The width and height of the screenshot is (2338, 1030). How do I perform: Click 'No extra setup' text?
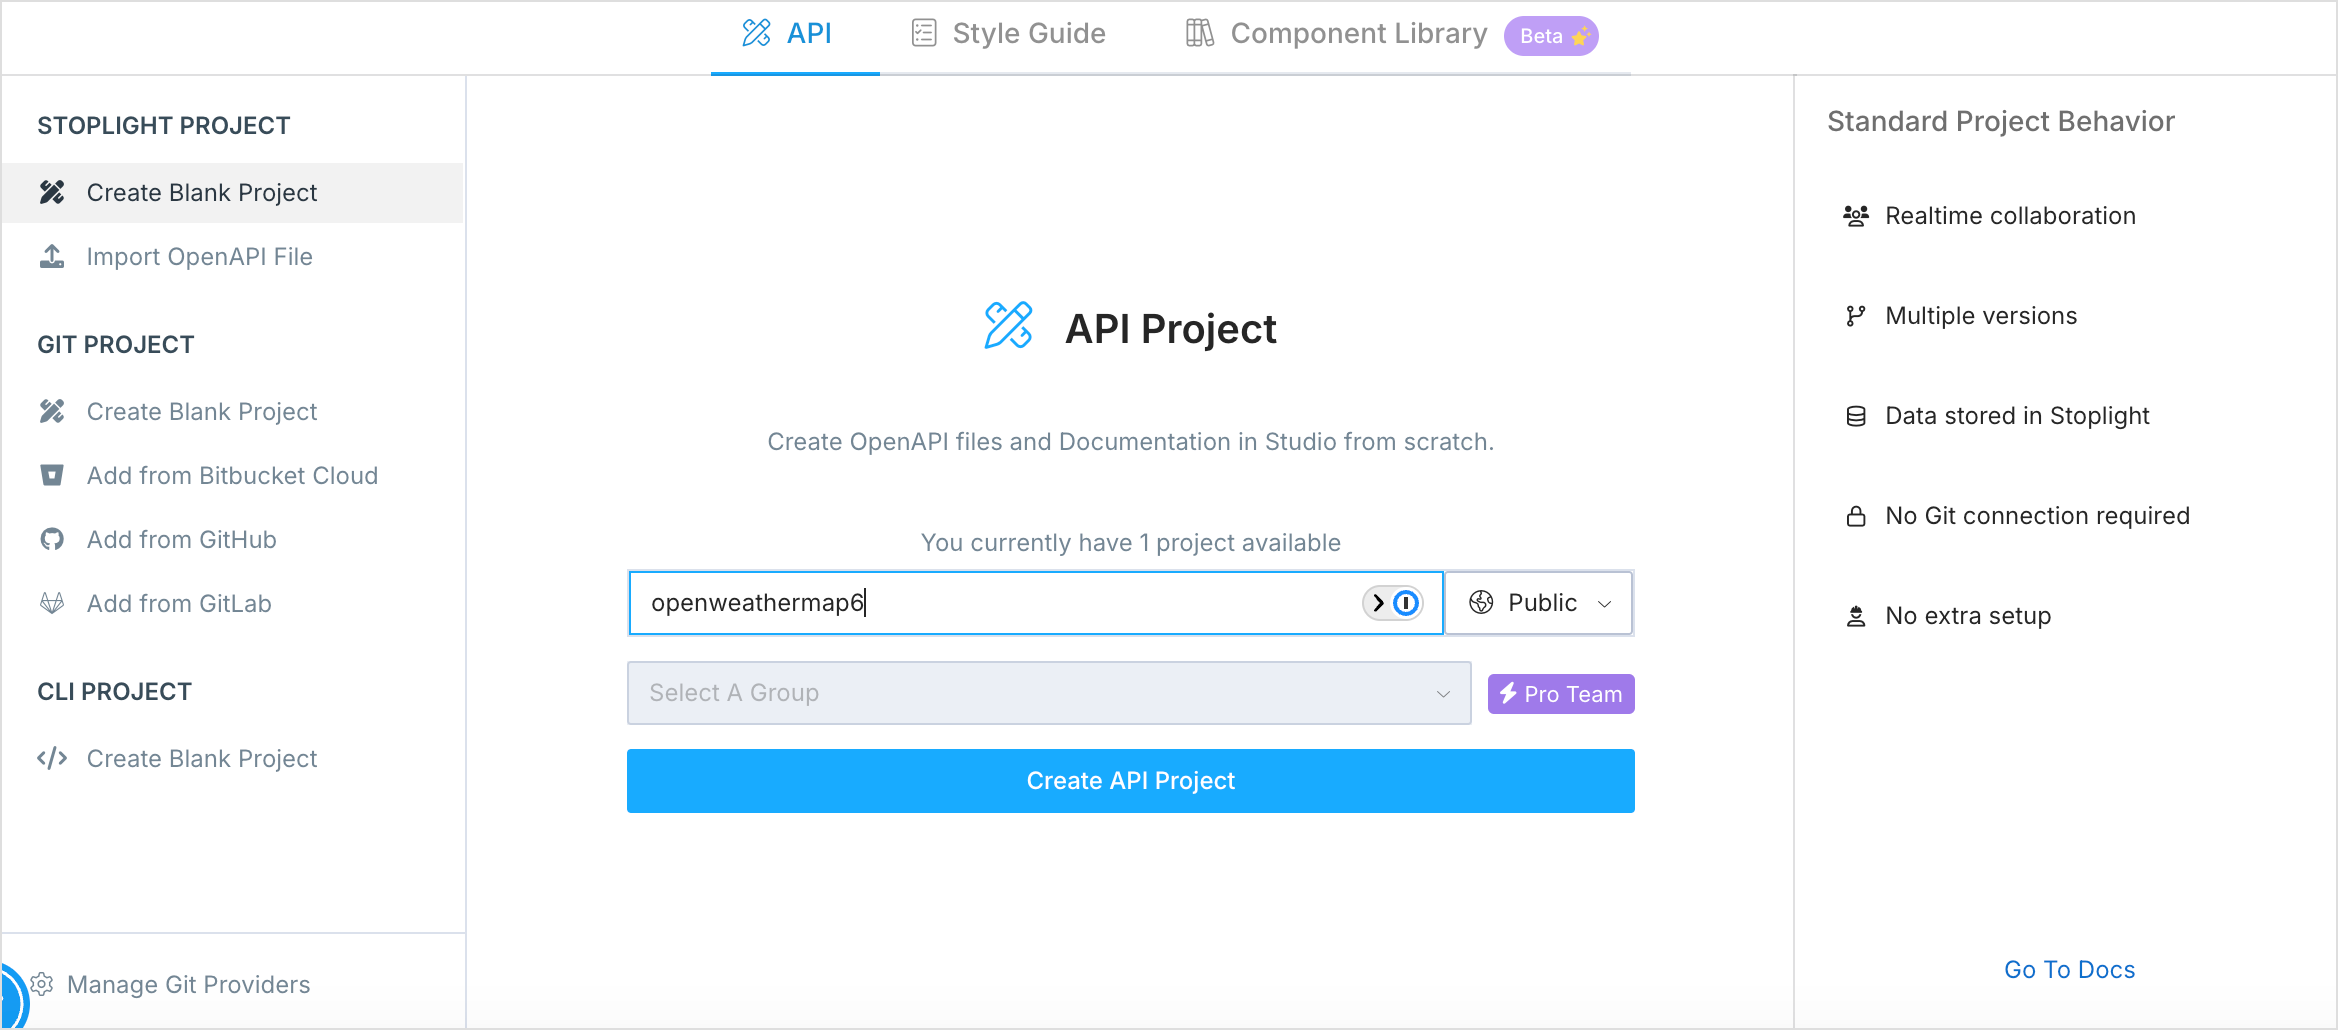(x=1968, y=616)
